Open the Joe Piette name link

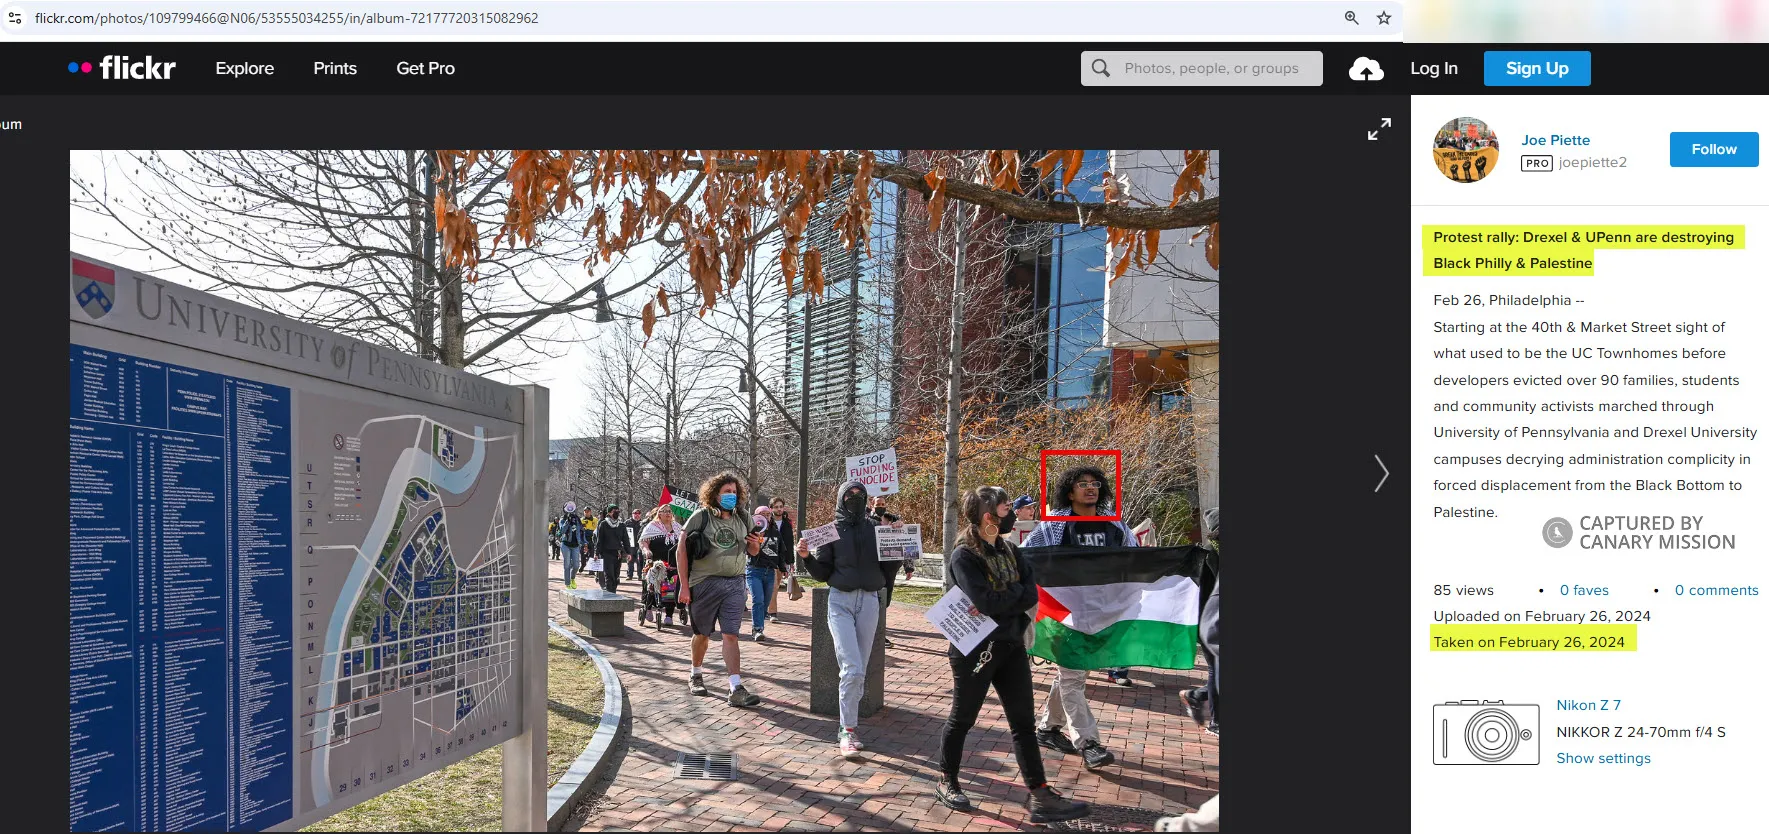1555,140
